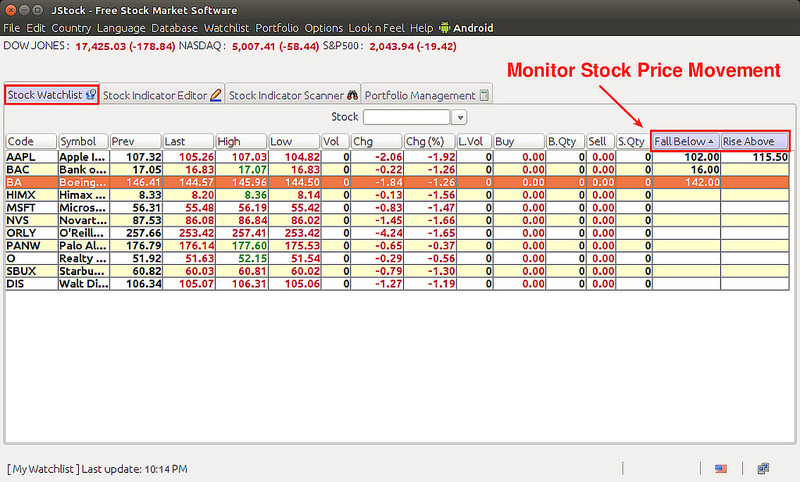Screen dimensions: 800x482
Task: Click the Fall Below cell for BAC
Action: pos(686,170)
